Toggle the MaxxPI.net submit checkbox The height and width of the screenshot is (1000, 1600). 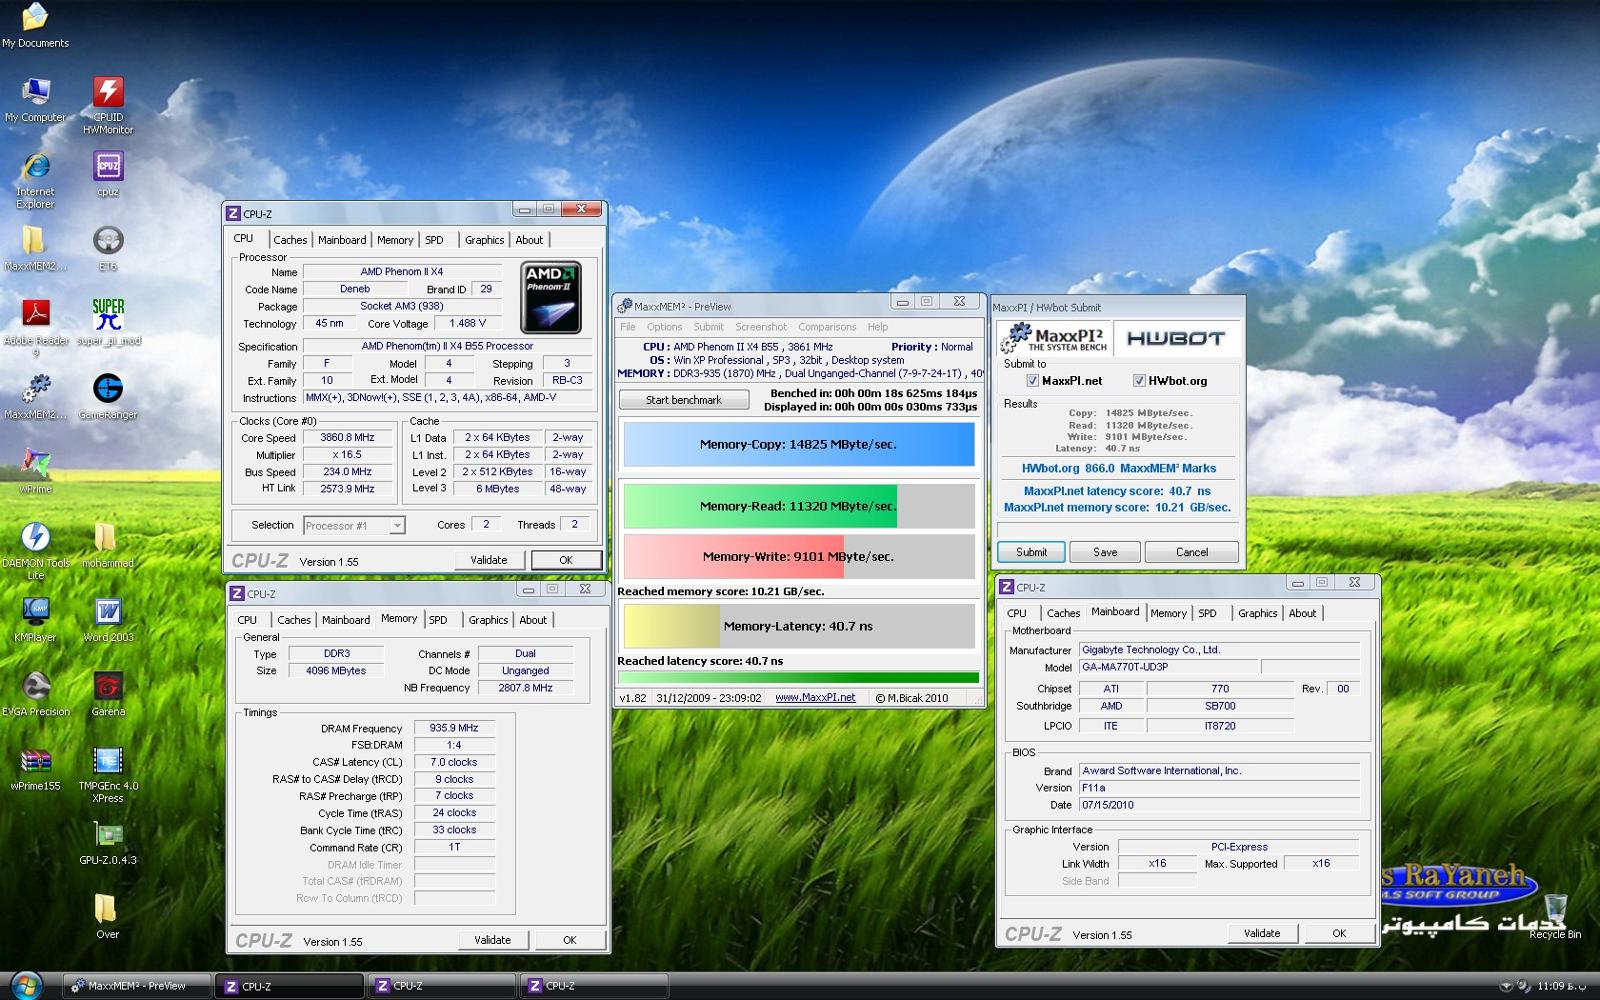pos(1032,381)
